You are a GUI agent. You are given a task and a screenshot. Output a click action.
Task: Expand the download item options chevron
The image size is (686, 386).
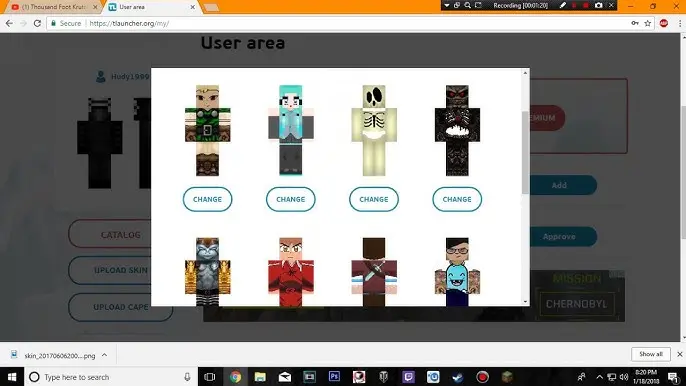pyautogui.click(x=105, y=355)
